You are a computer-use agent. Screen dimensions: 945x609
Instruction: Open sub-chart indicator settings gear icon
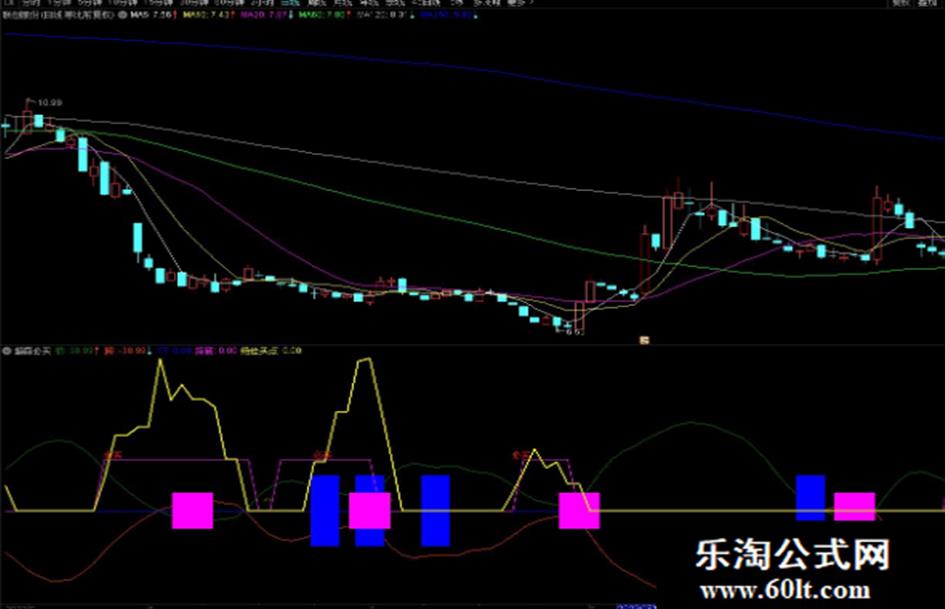7,350
